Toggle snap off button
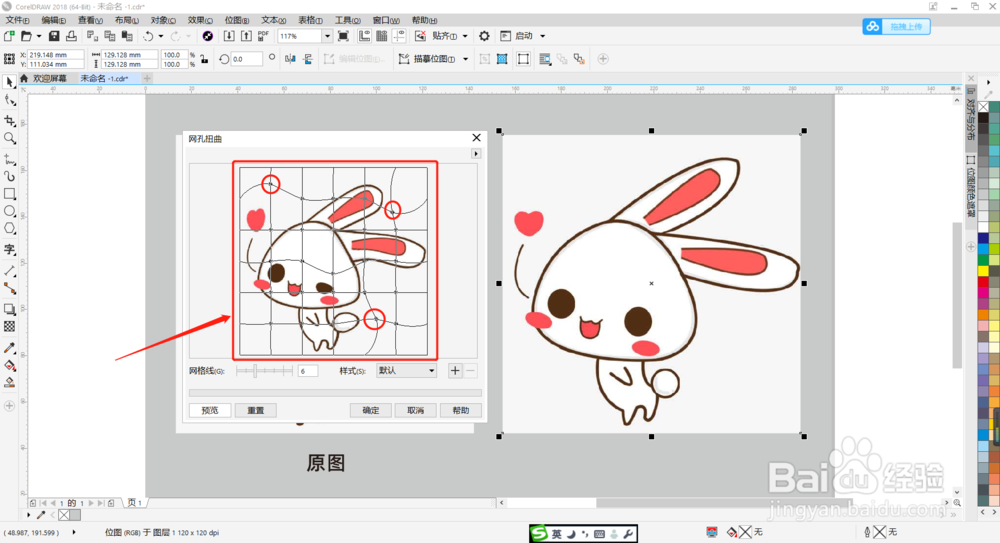The width and height of the screenshot is (1000, 543). [420, 36]
